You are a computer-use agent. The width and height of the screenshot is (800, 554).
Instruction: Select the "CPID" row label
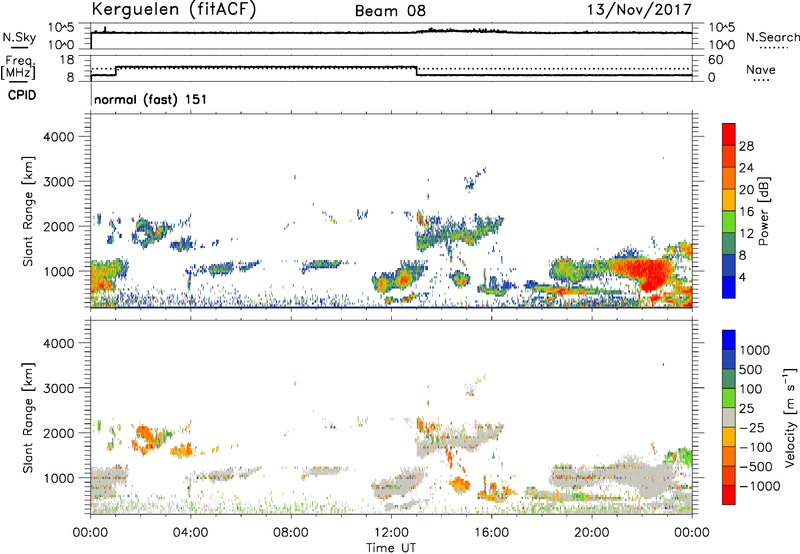[21, 95]
